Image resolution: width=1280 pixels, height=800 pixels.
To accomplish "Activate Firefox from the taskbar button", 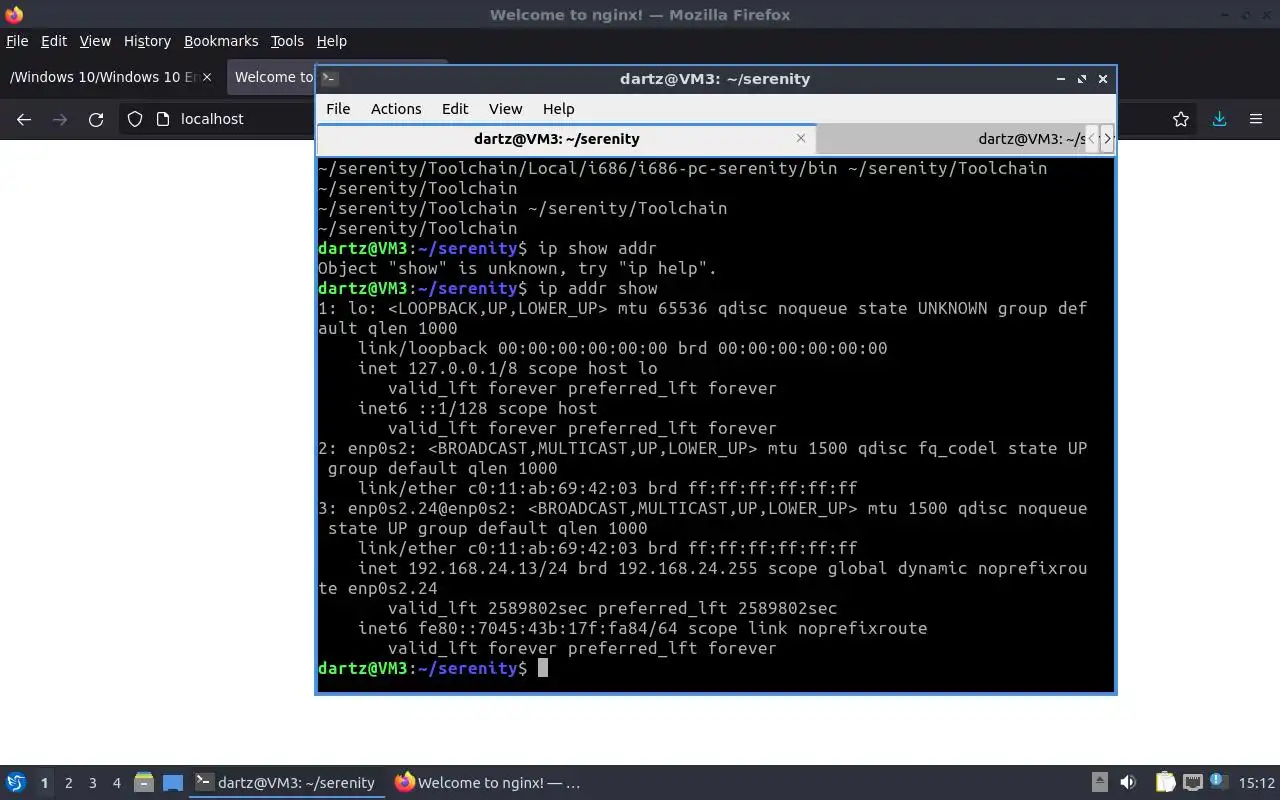I will 487,783.
